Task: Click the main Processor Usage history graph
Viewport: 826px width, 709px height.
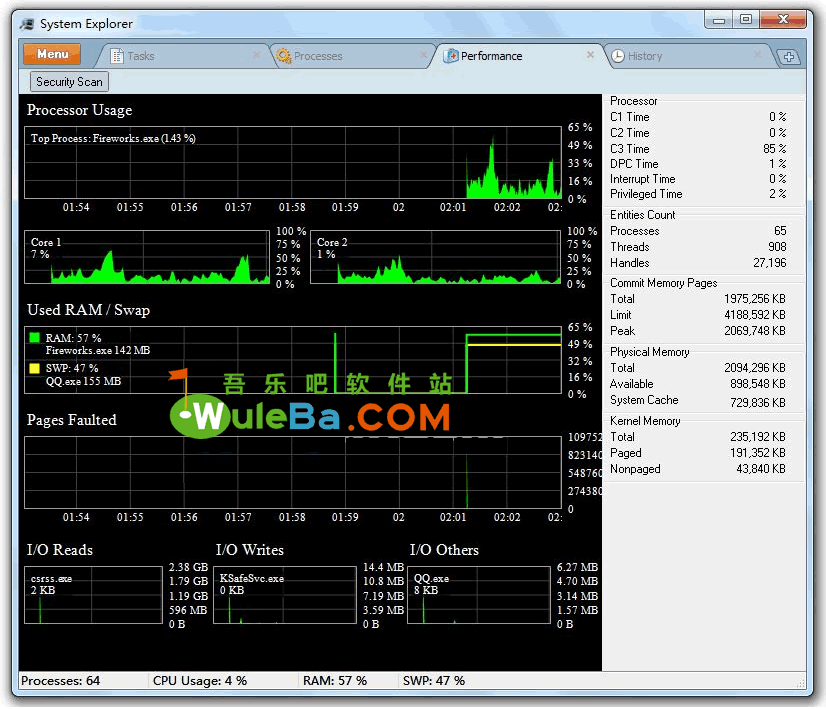Action: click(293, 162)
